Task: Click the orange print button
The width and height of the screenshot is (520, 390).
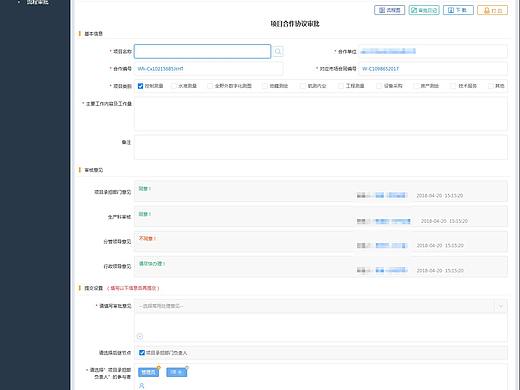Action: point(492,10)
